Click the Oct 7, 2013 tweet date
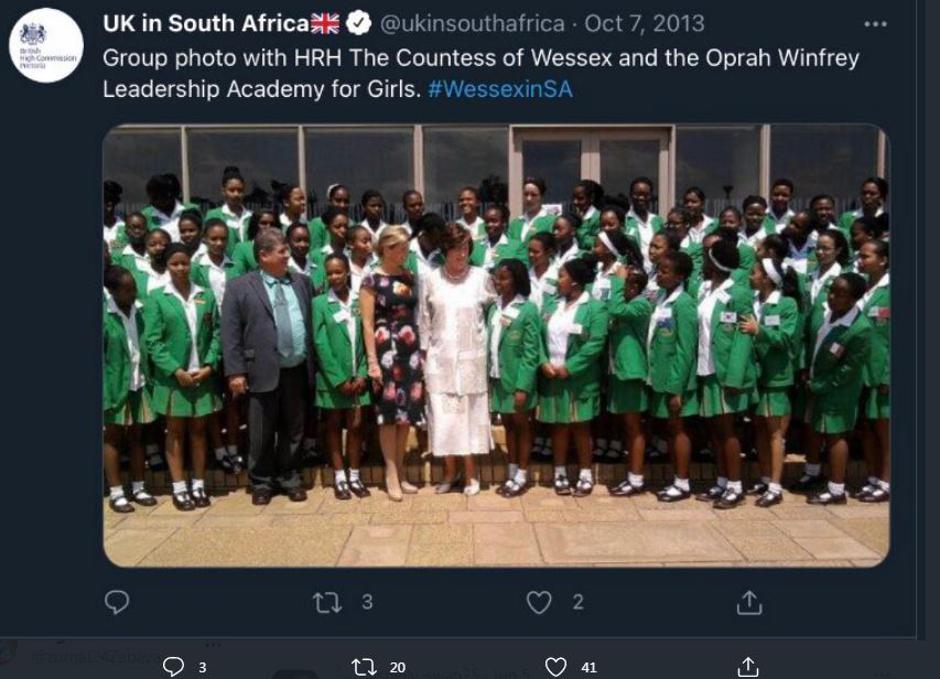 [x=644, y=24]
